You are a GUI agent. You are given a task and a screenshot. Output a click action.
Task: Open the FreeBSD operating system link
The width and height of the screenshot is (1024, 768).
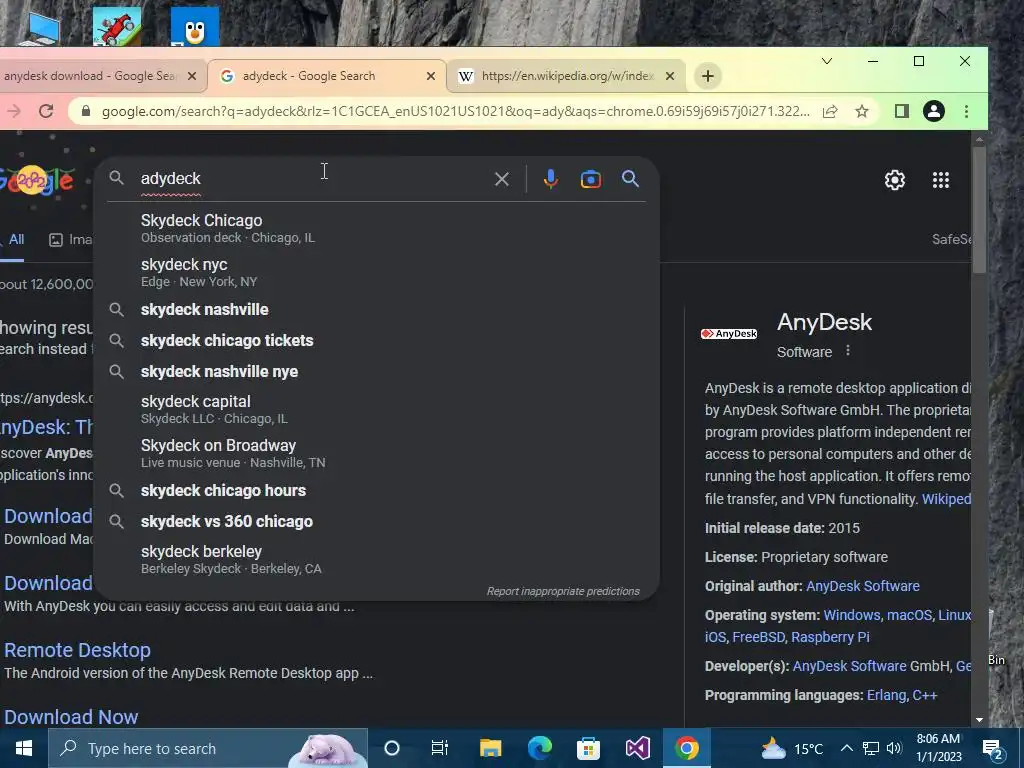point(758,637)
